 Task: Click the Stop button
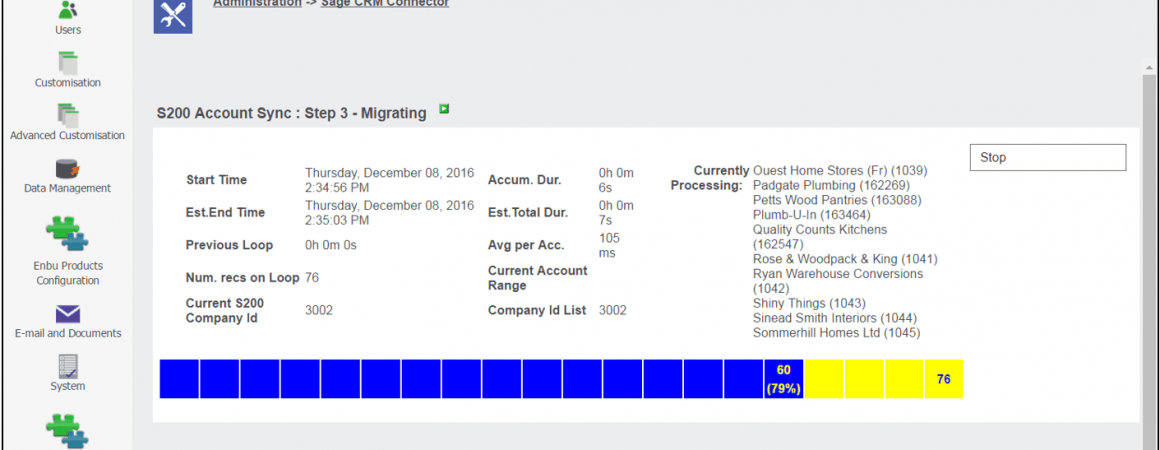(x=1048, y=158)
